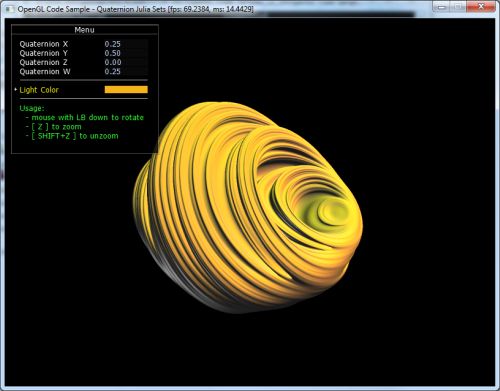Open the orange Light Color swatch
Screen dimensions: 500x391
[126, 89]
